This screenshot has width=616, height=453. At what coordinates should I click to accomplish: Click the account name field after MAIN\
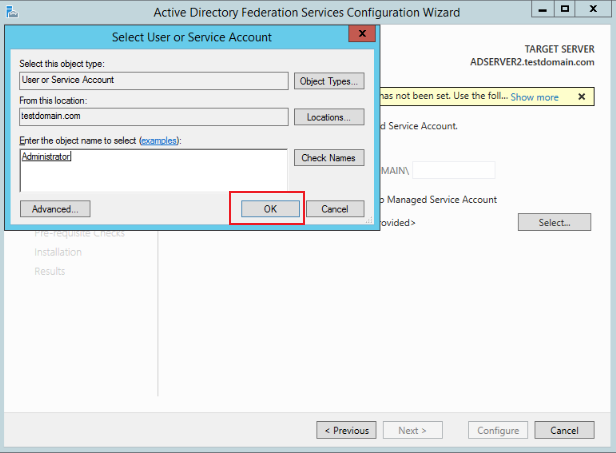coord(454,170)
